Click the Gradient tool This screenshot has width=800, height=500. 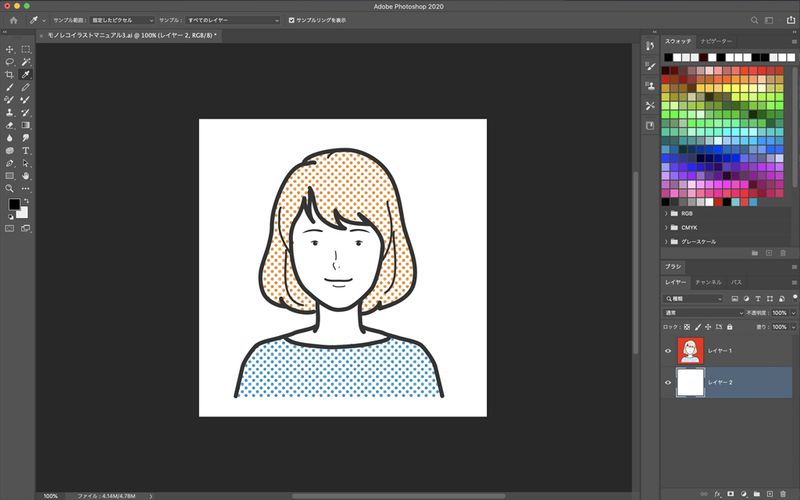click(x=26, y=125)
